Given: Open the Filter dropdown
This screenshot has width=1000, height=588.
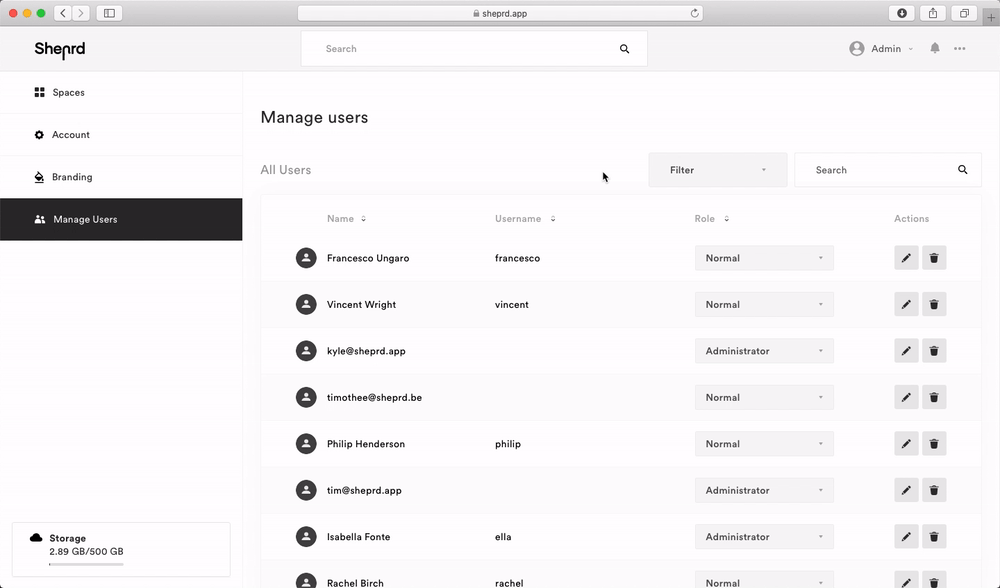Looking at the screenshot, I should (717, 170).
